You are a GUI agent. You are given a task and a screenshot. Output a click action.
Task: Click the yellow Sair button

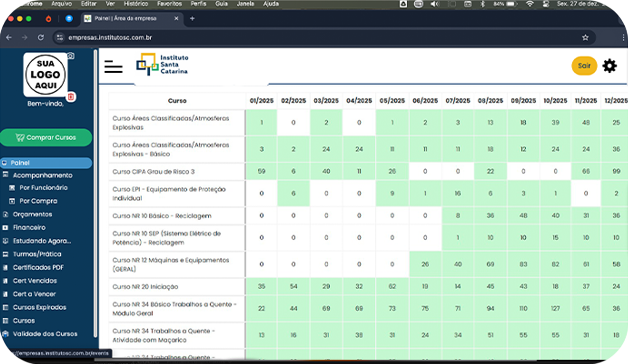(584, 66)
